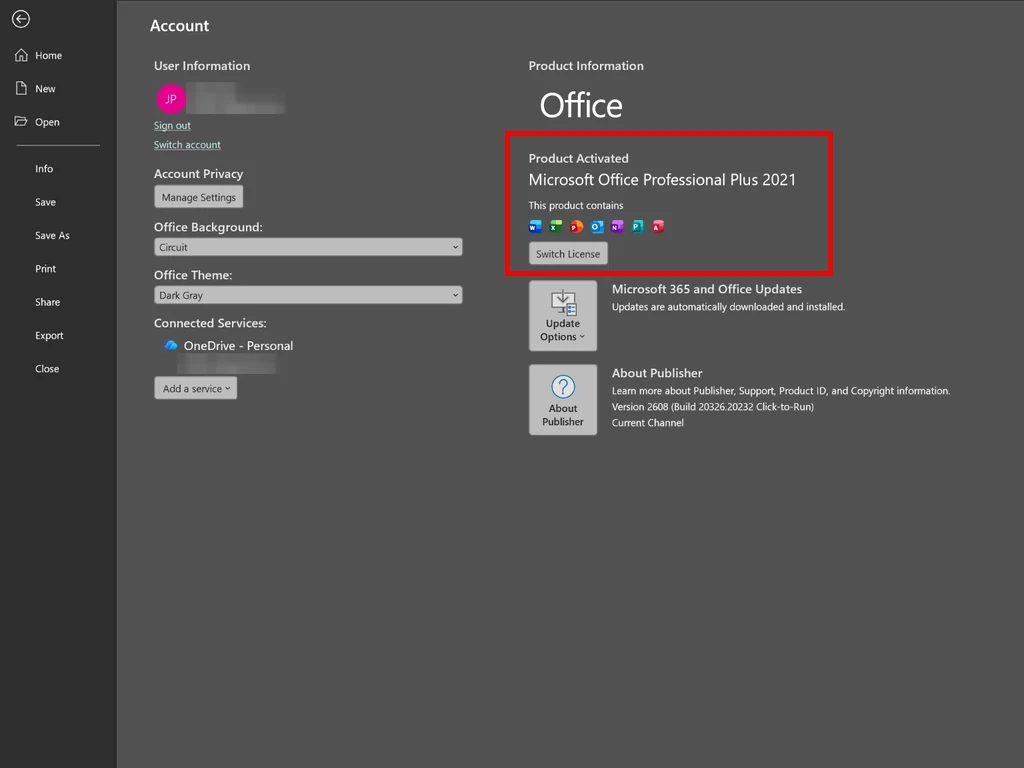1024x768 pixels.
Task: Click 'OneDrive - Personal' service text
Action: [x=238, y=345]
